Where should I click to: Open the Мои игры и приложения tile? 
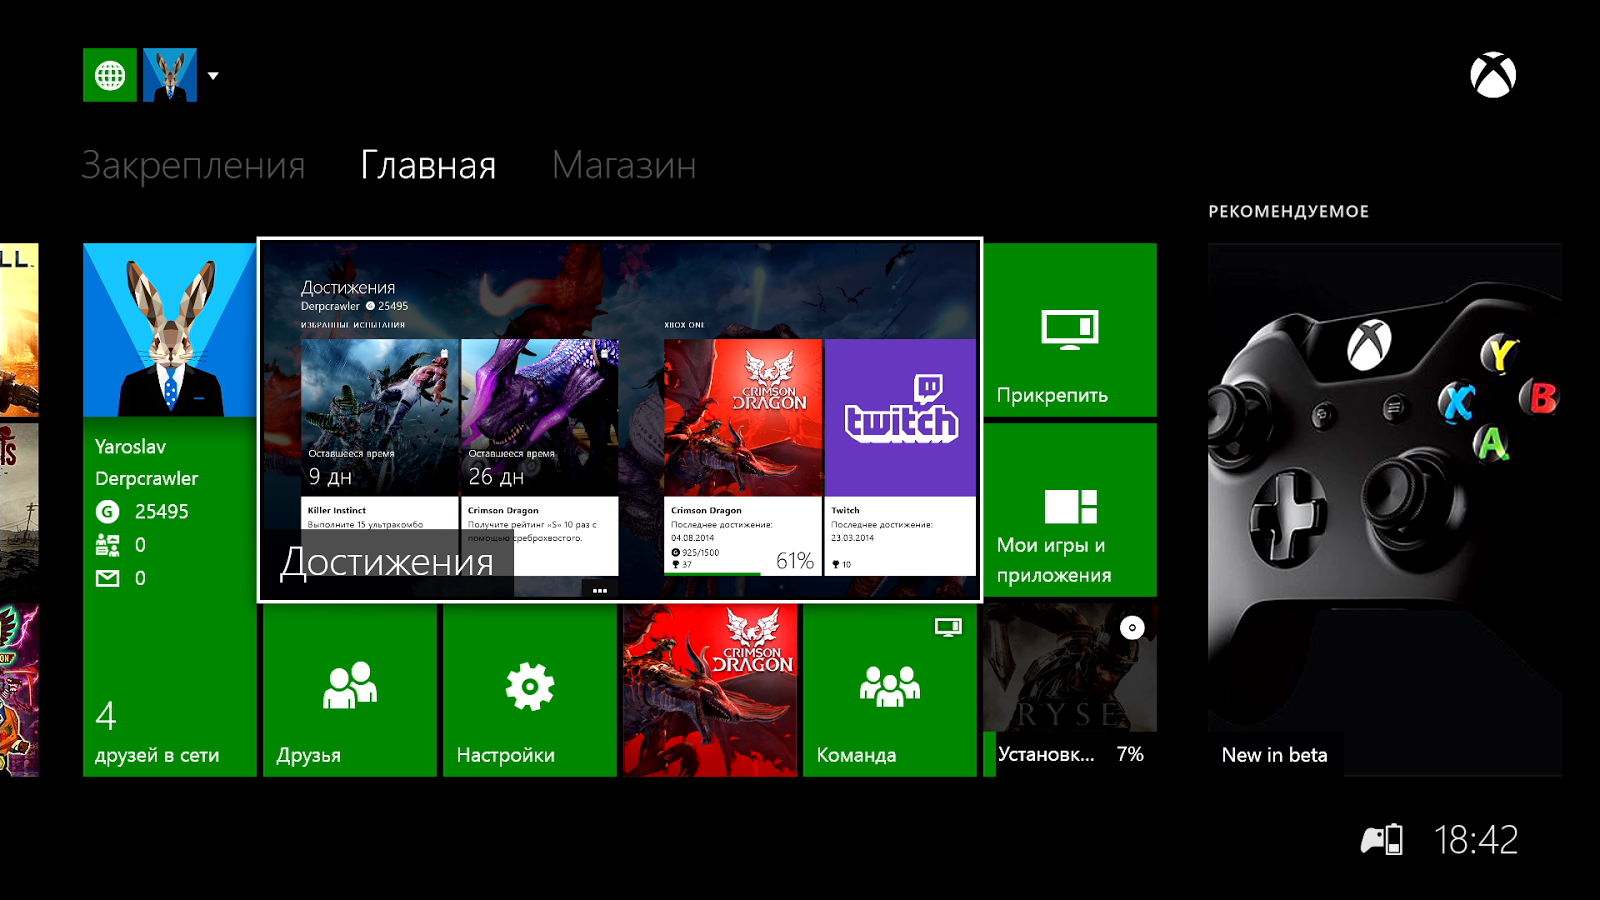click(x=1070, y=510)
